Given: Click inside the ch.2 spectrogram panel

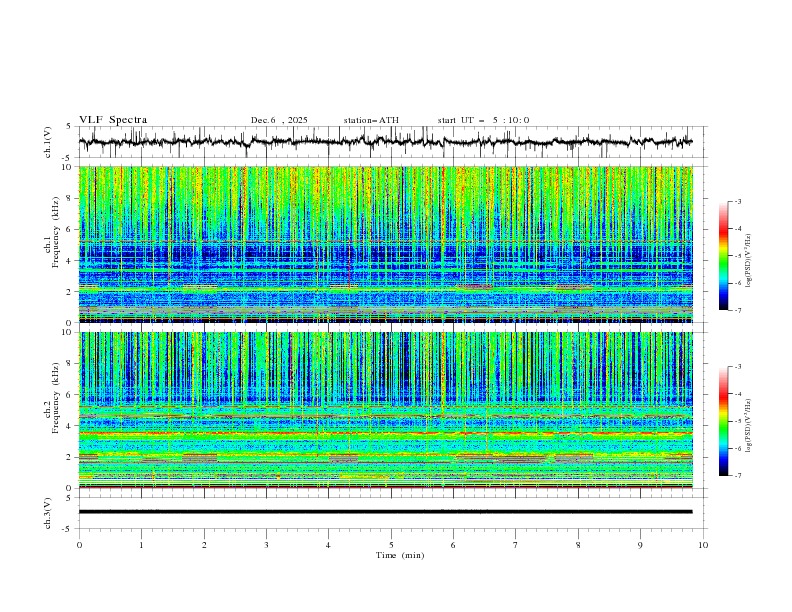Looking at the screenshot, I should (x=386, y=410).
